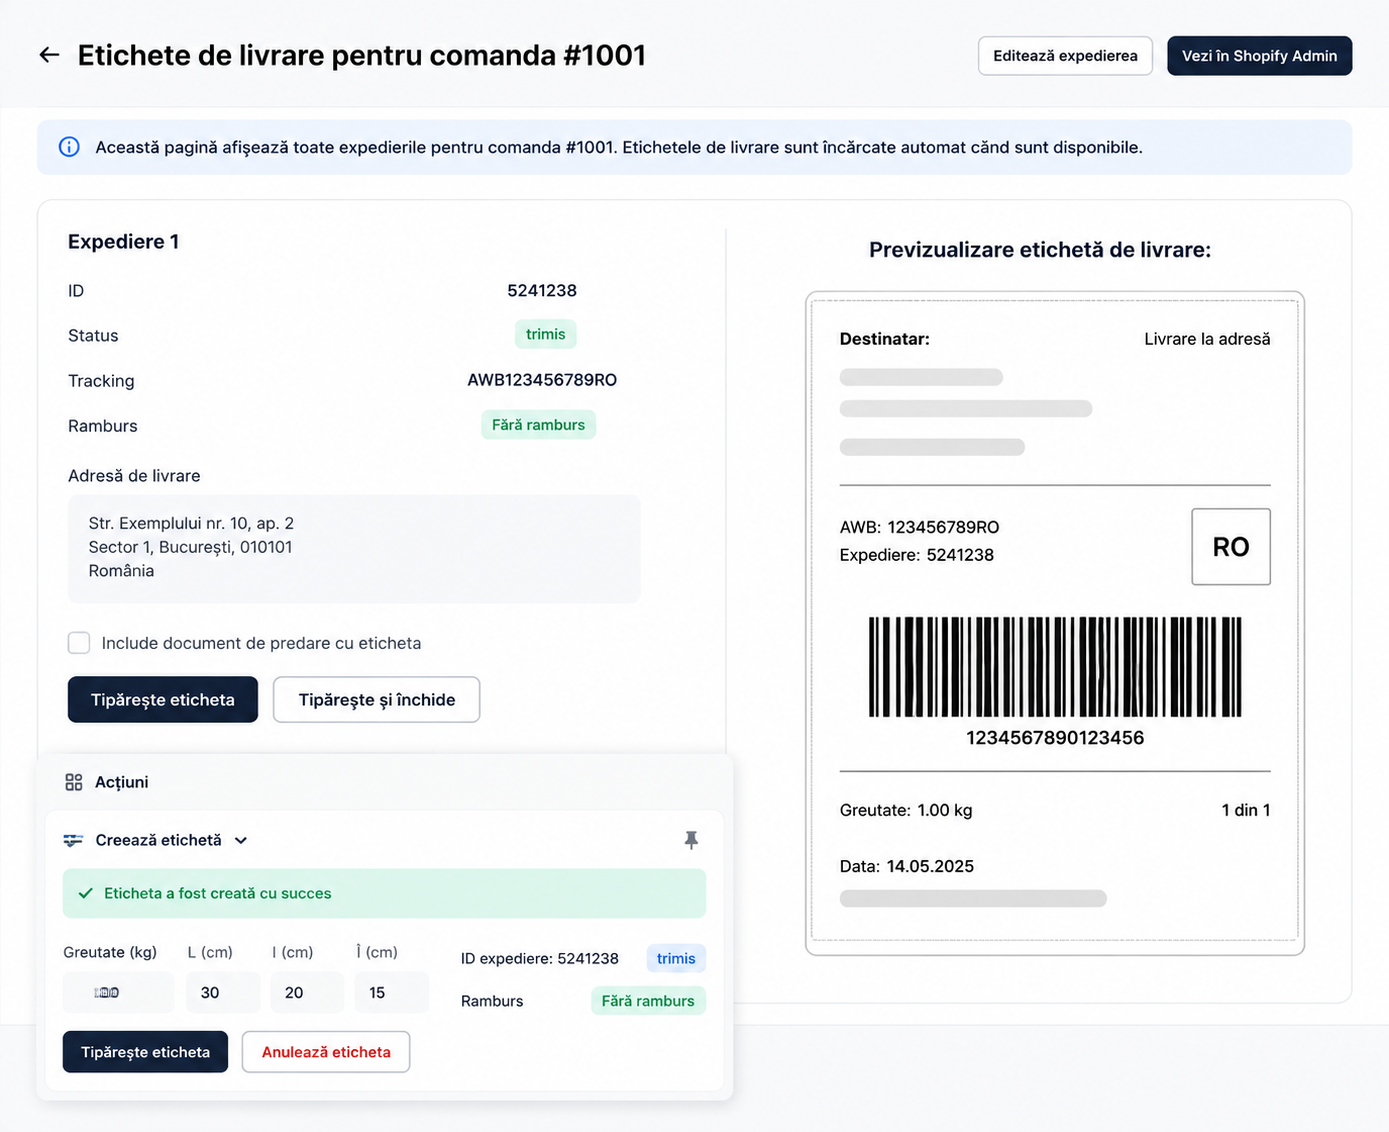
Task: Click the Expediere 1 heading
Action: (x=124, y=241)
